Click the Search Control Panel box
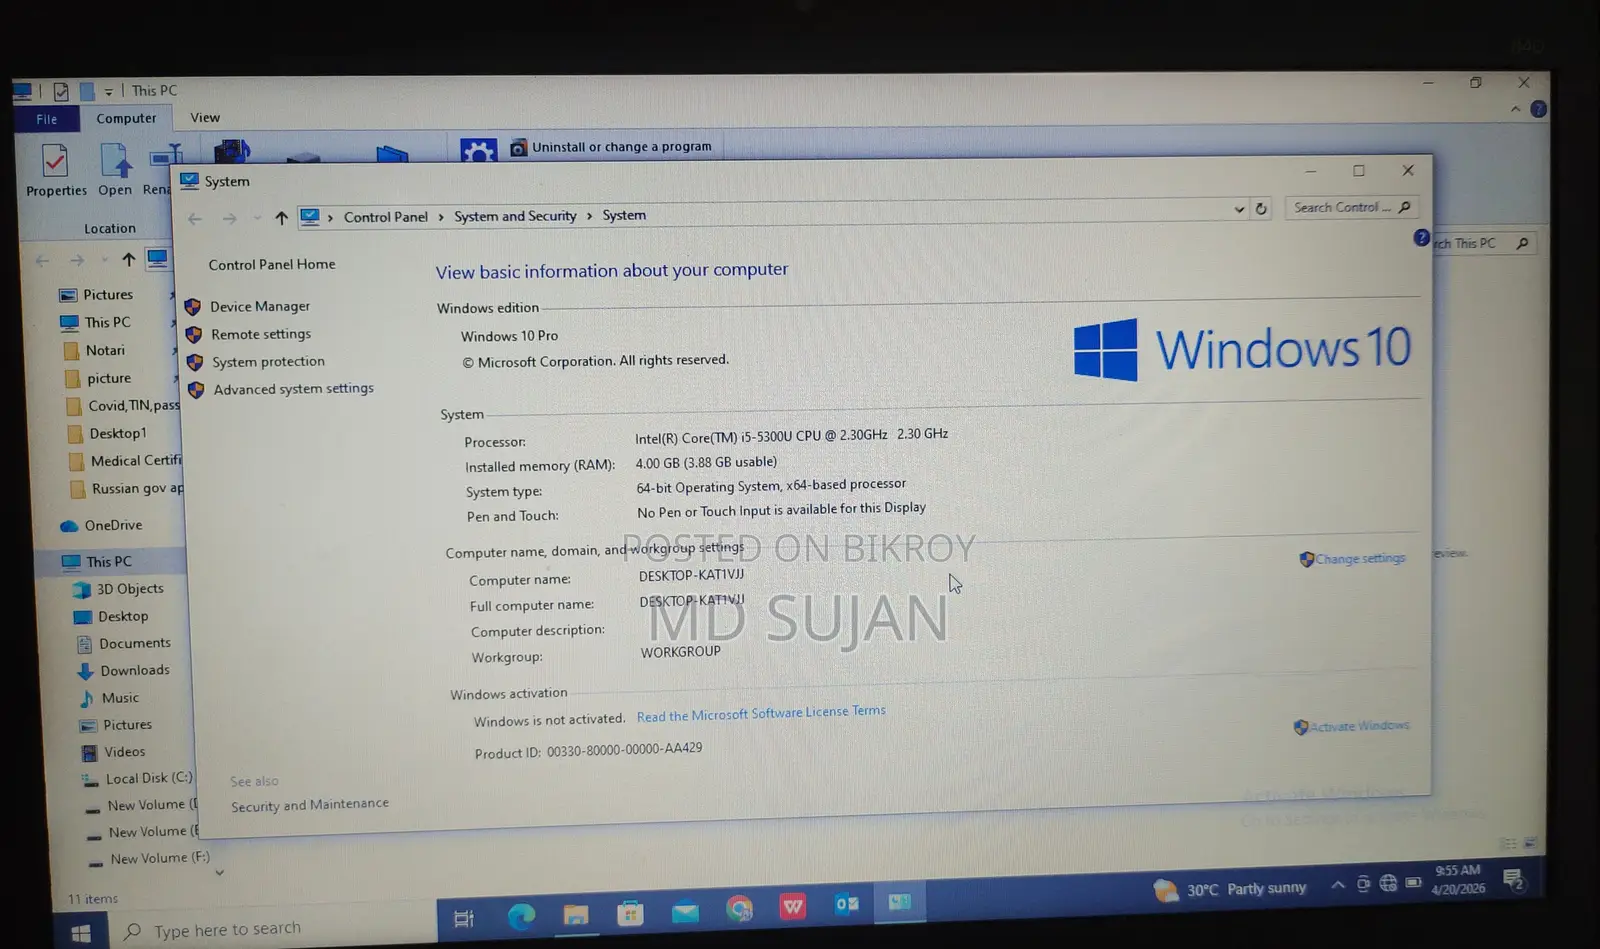Screen dimensions: 1600x949 point(1351,207)
